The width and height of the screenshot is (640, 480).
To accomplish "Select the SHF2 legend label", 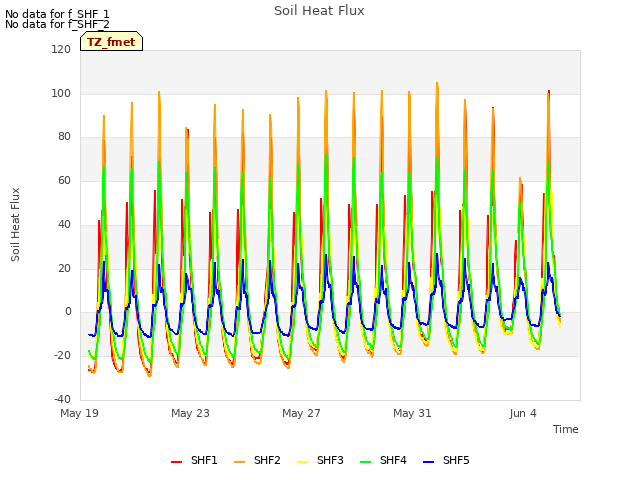I will coord(267,460).
